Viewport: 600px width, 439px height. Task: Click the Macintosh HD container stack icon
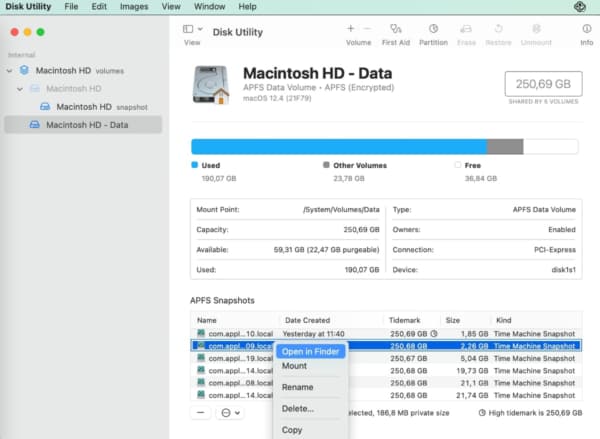[x=24, y=70]
